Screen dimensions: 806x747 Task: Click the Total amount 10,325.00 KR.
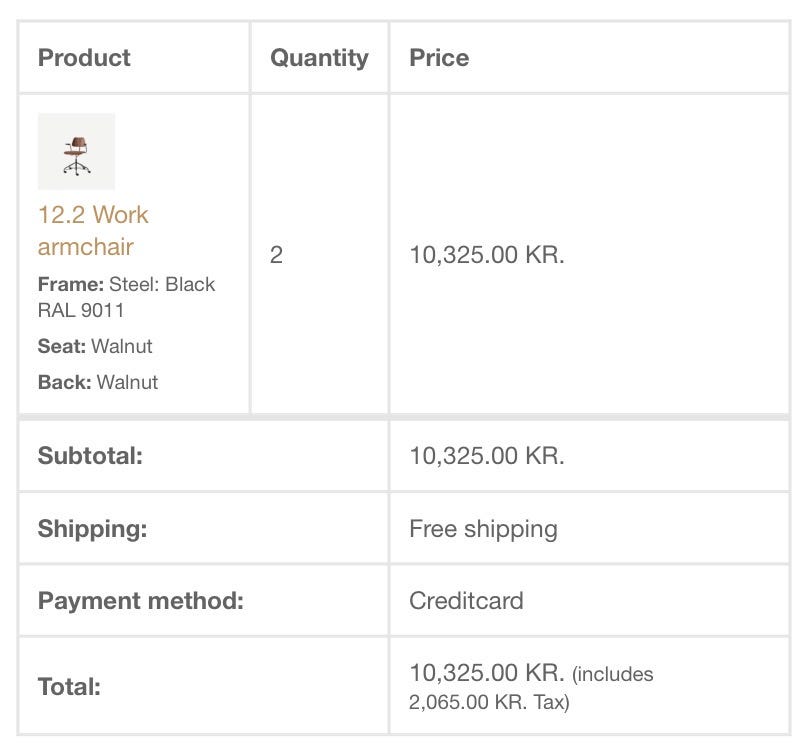487,672
